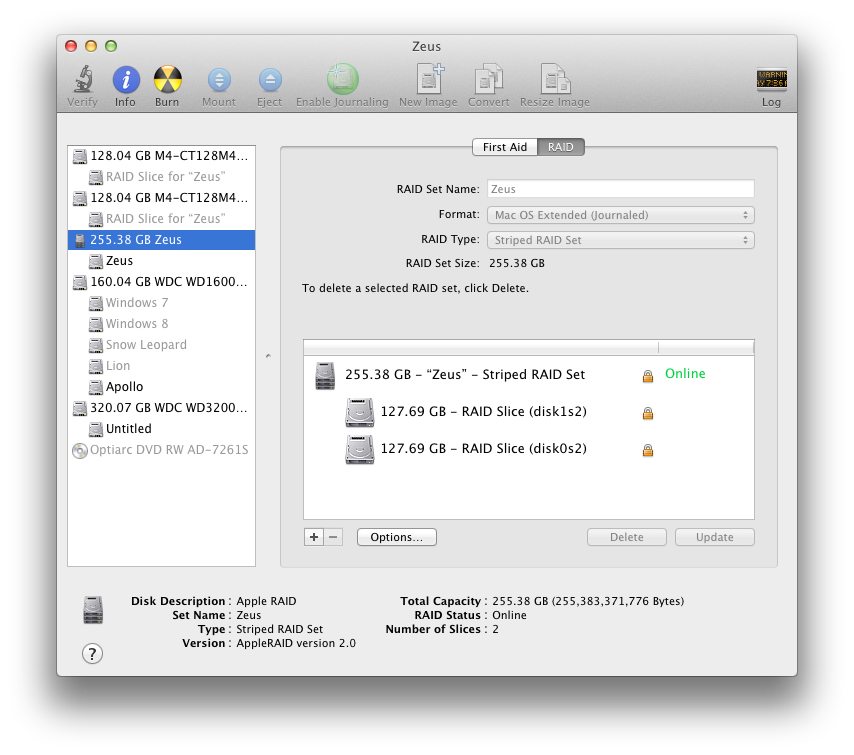
Task: Select the Snow Leopard partition
Action: tap(161, 345)
